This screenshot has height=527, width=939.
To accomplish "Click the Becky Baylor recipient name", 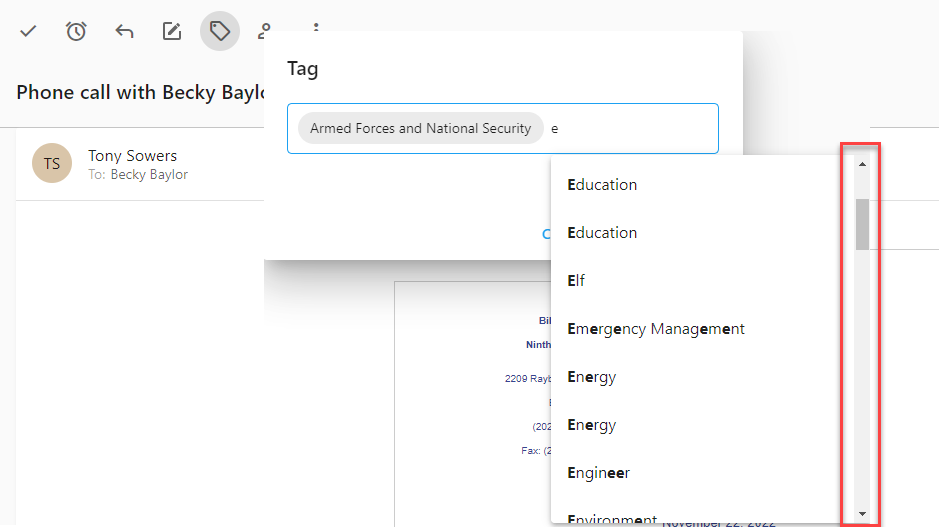I will pos(149,174).
